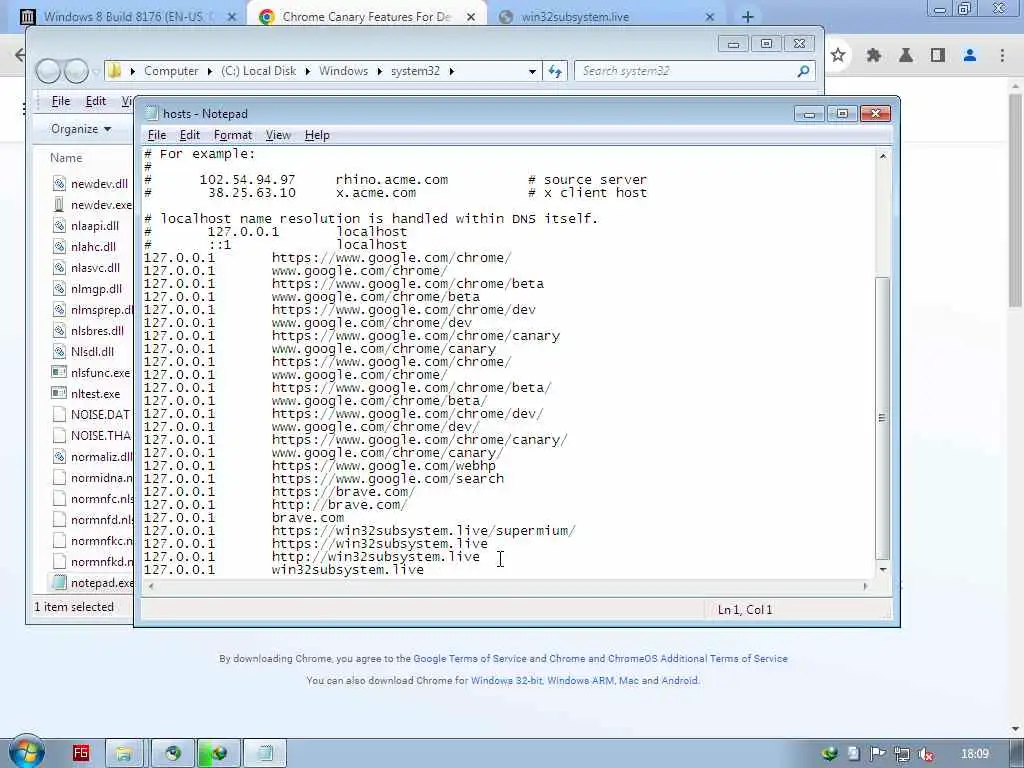
Task: Click the Explorer forward navigation button
Action: 76,71
